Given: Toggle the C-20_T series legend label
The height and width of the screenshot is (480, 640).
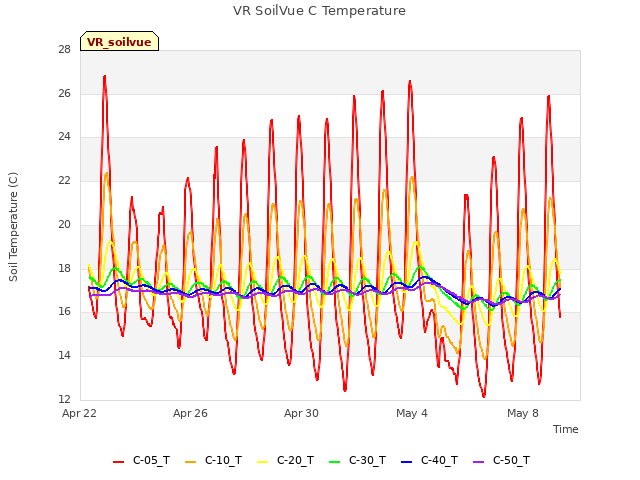Looking at the screenshot, I should click(x=296, y=460).
